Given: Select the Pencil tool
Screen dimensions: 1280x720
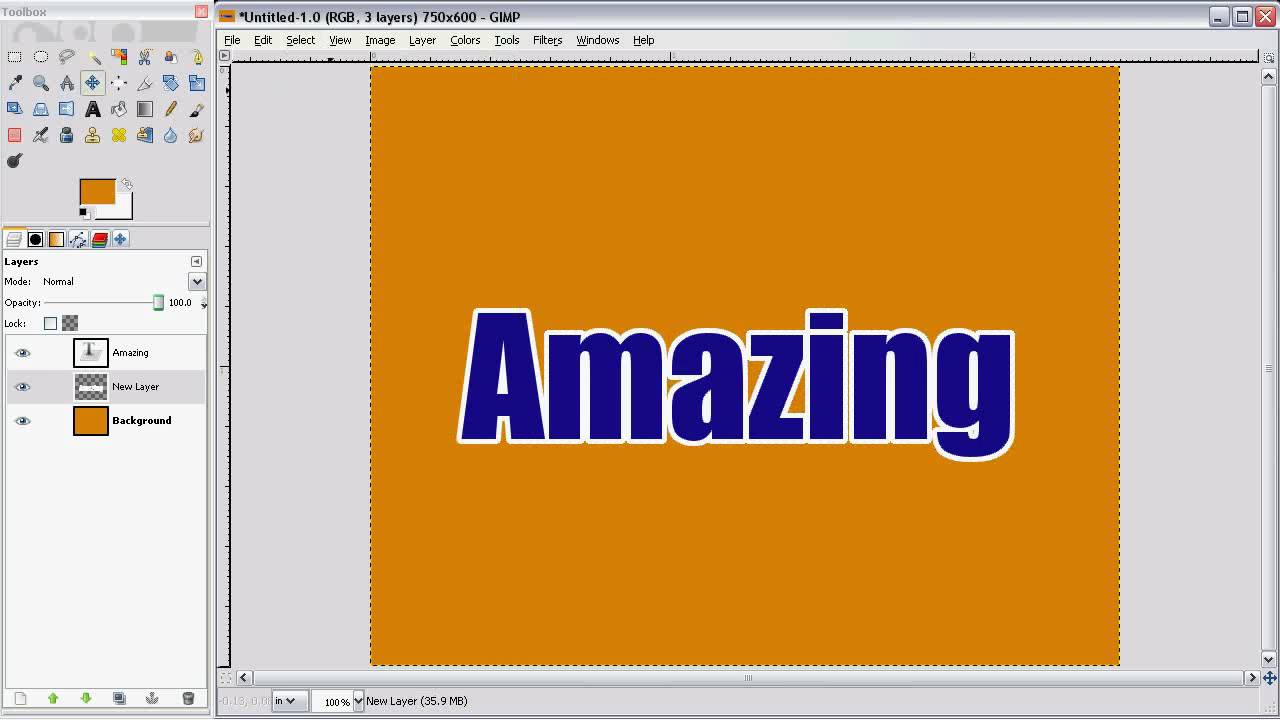Looking at the screenshot, I should (x=171, y=109).
